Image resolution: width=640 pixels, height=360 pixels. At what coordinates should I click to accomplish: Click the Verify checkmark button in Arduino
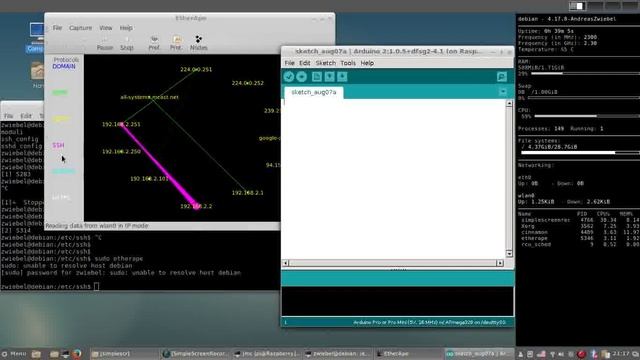[x=289, y=76]
